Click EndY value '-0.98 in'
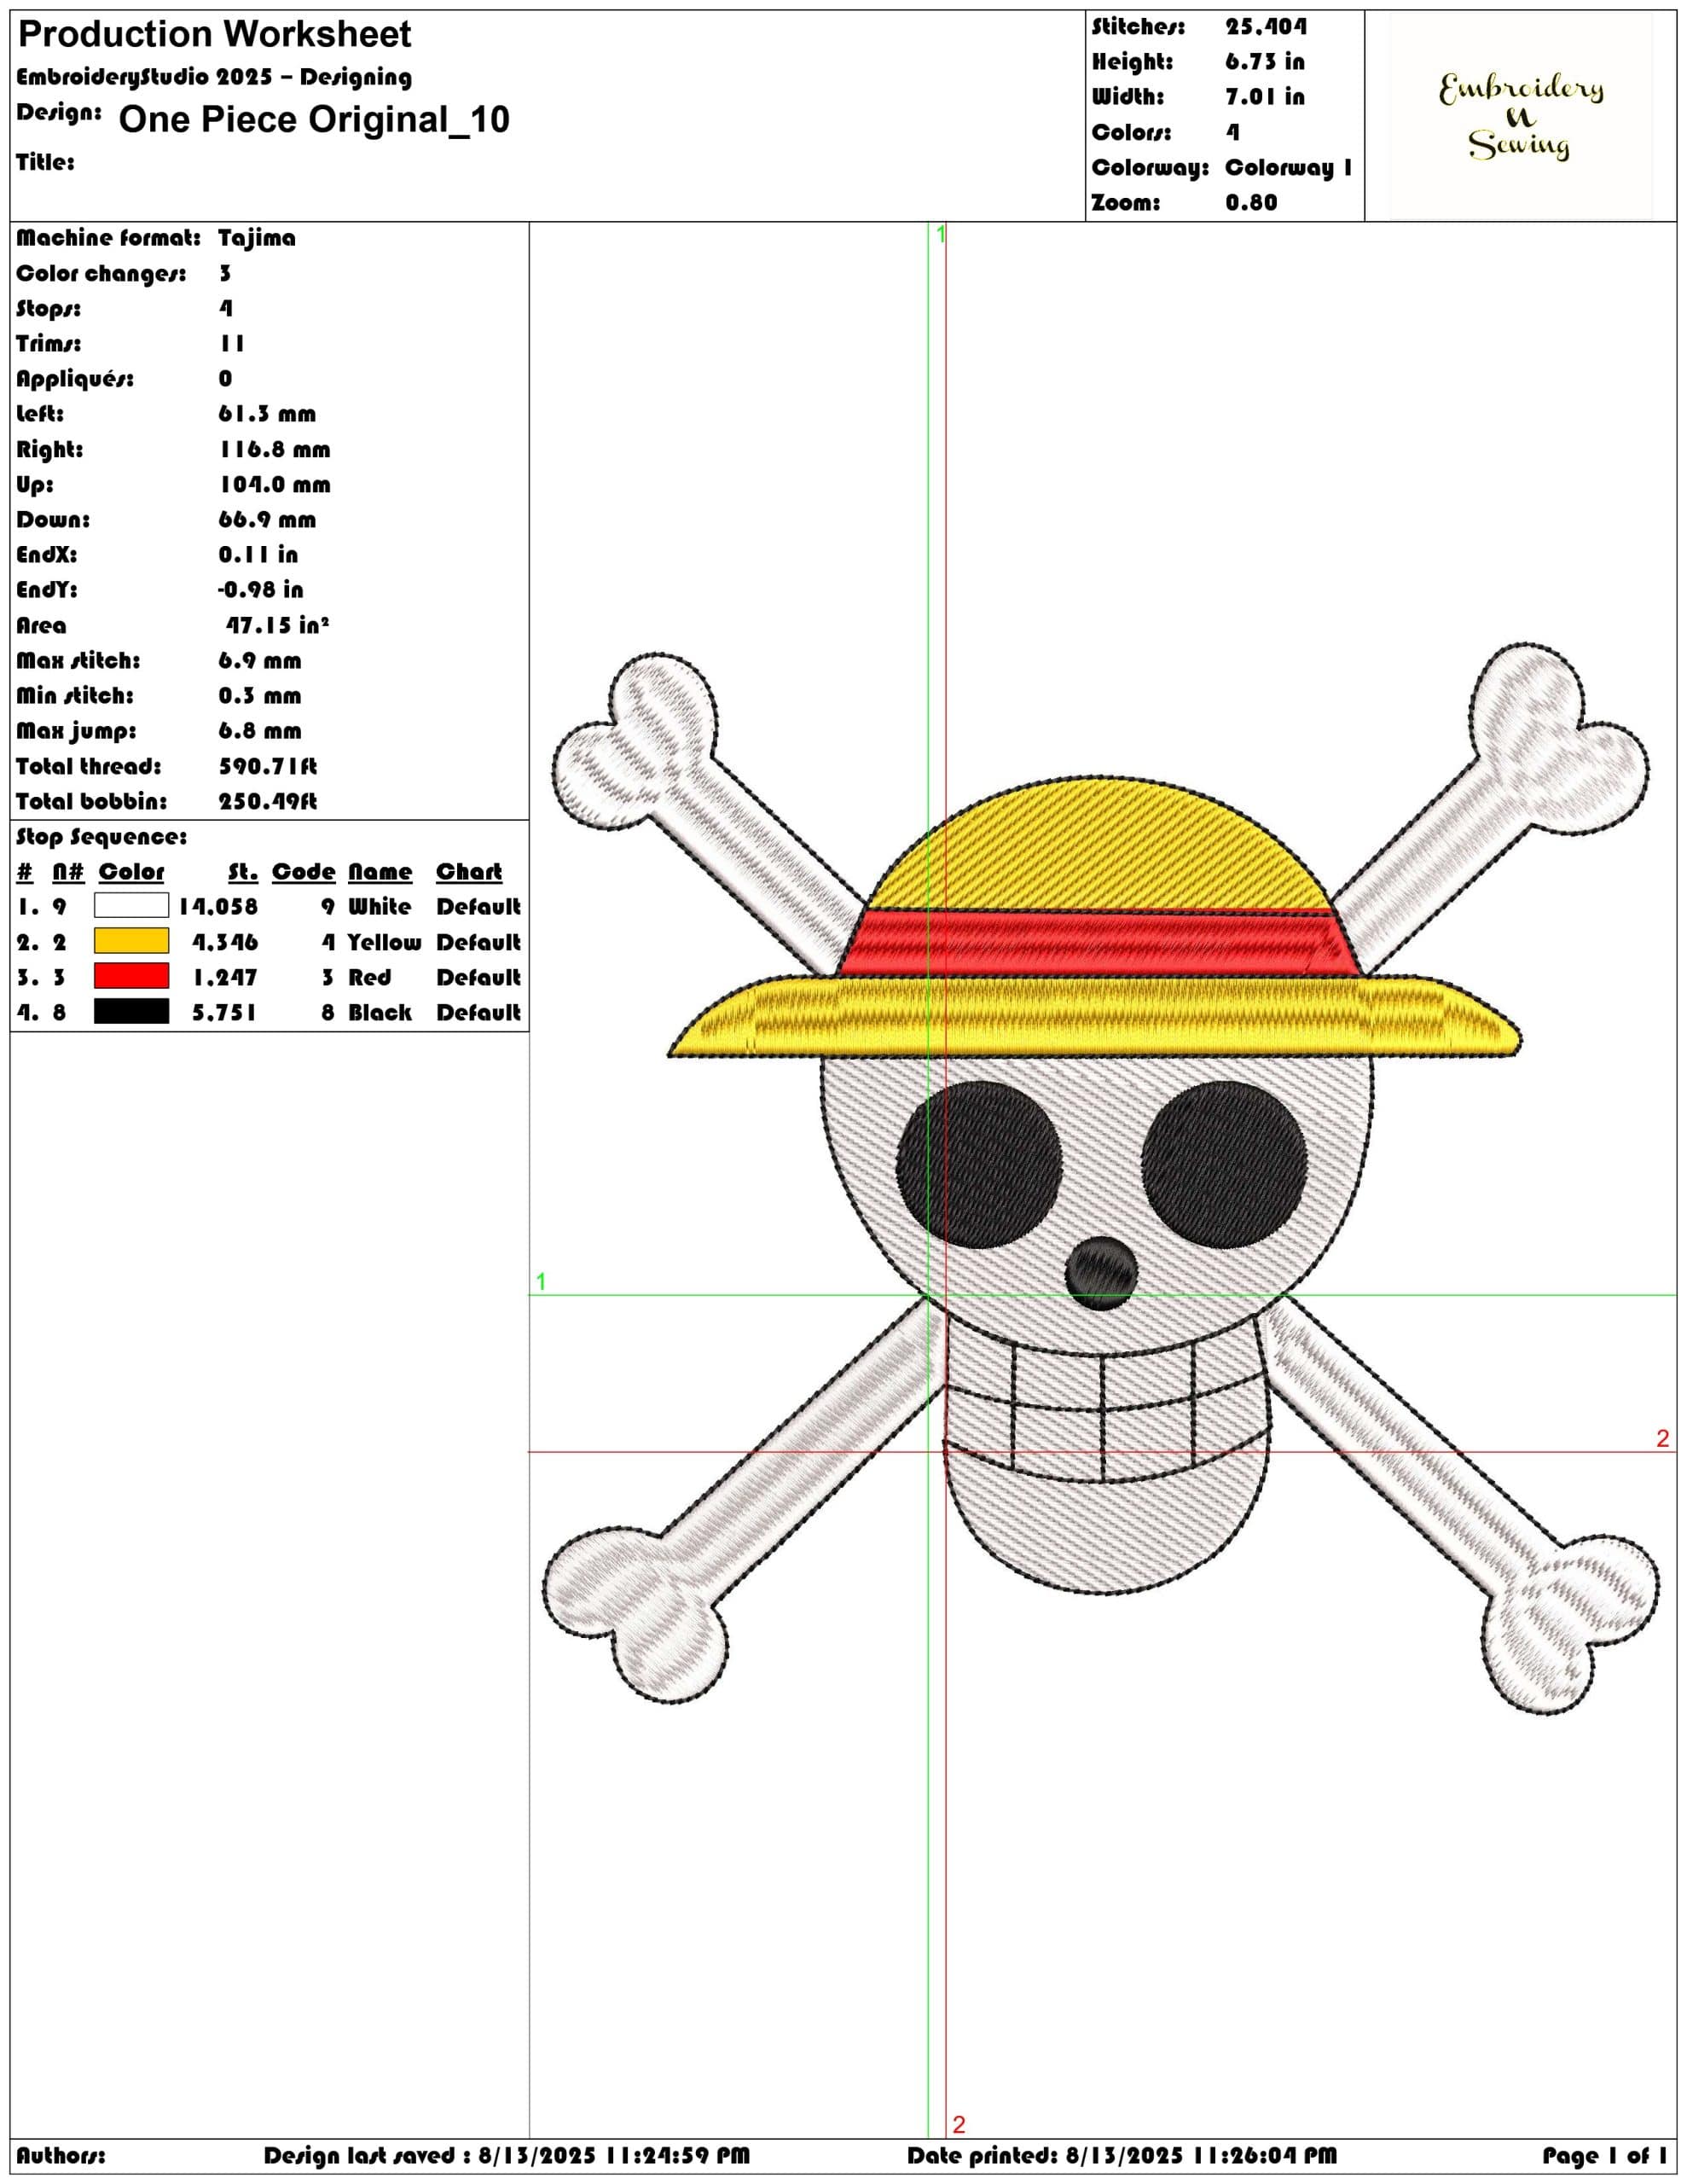 click(260, 590)
